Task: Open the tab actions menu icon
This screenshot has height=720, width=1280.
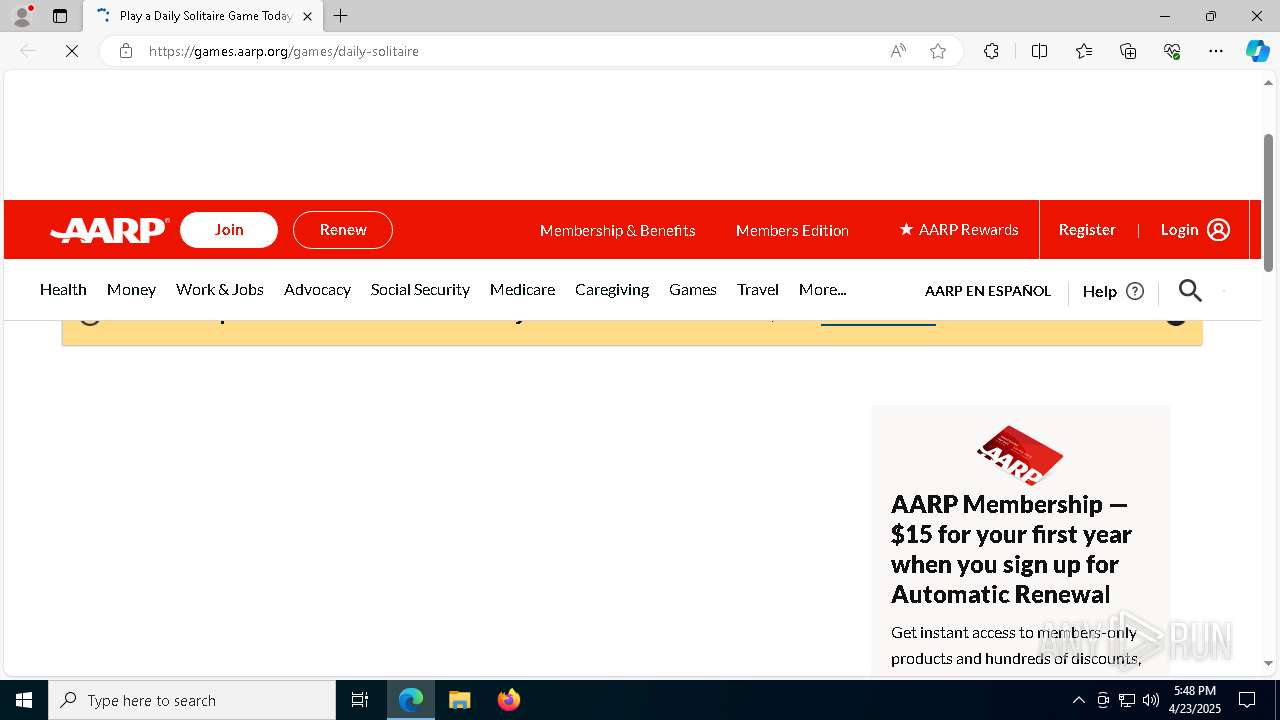Action: point(60,16)
